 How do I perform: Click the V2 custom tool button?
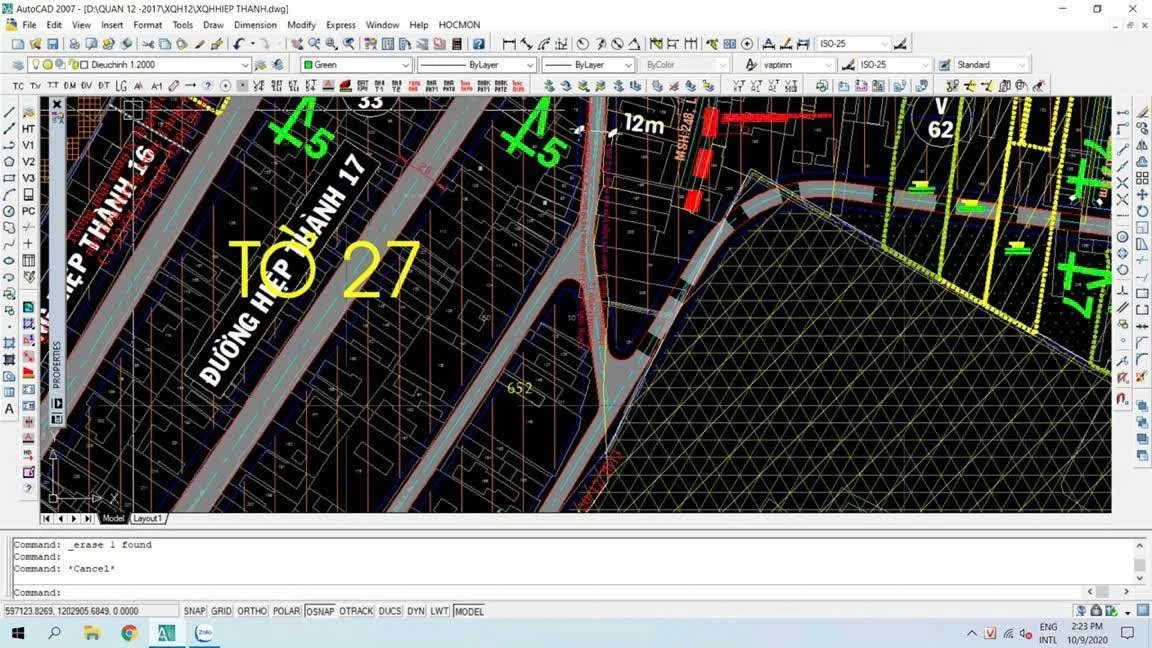[x=28, y=161]
